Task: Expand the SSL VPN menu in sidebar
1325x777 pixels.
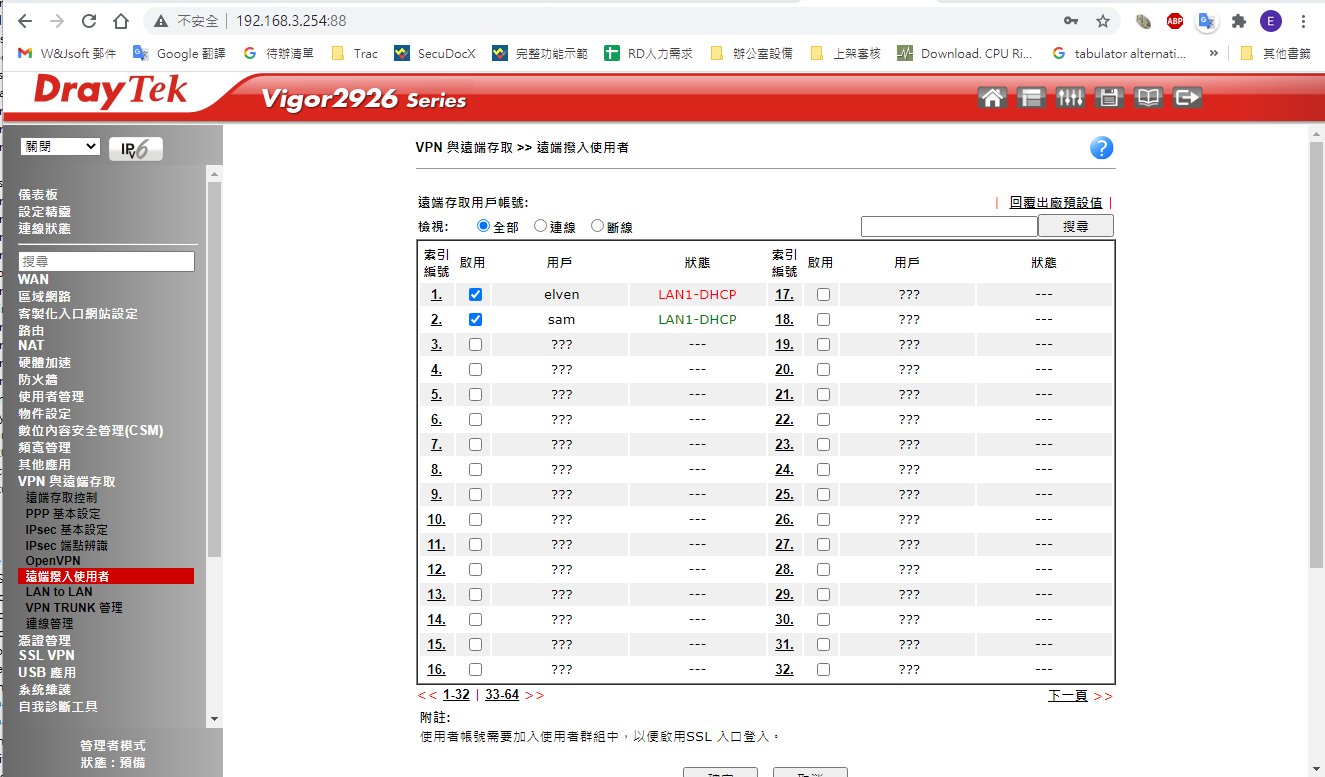Action: (46, 655)
